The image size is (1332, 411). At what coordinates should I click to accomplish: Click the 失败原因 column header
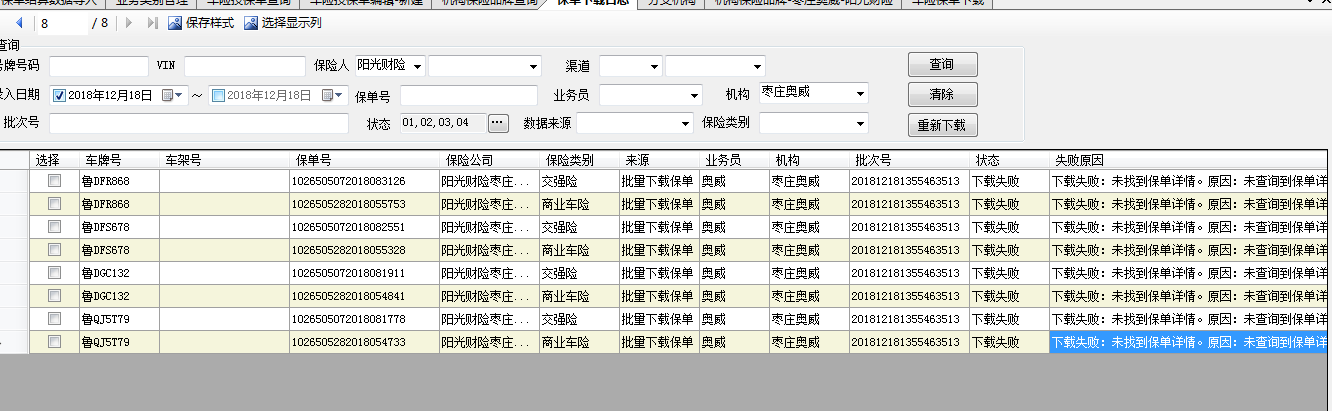click(x=1188, y=160)
